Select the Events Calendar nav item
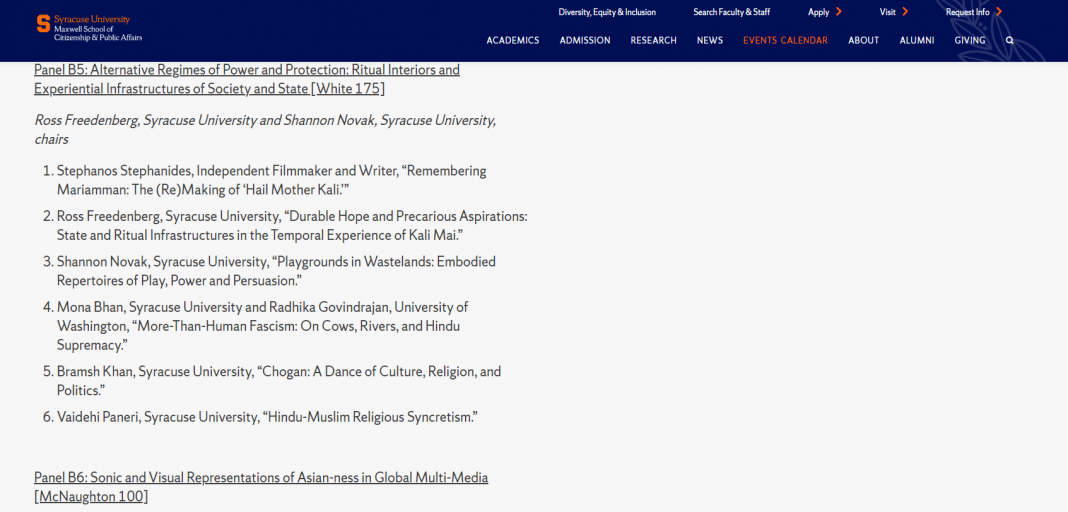 [785, 41]
